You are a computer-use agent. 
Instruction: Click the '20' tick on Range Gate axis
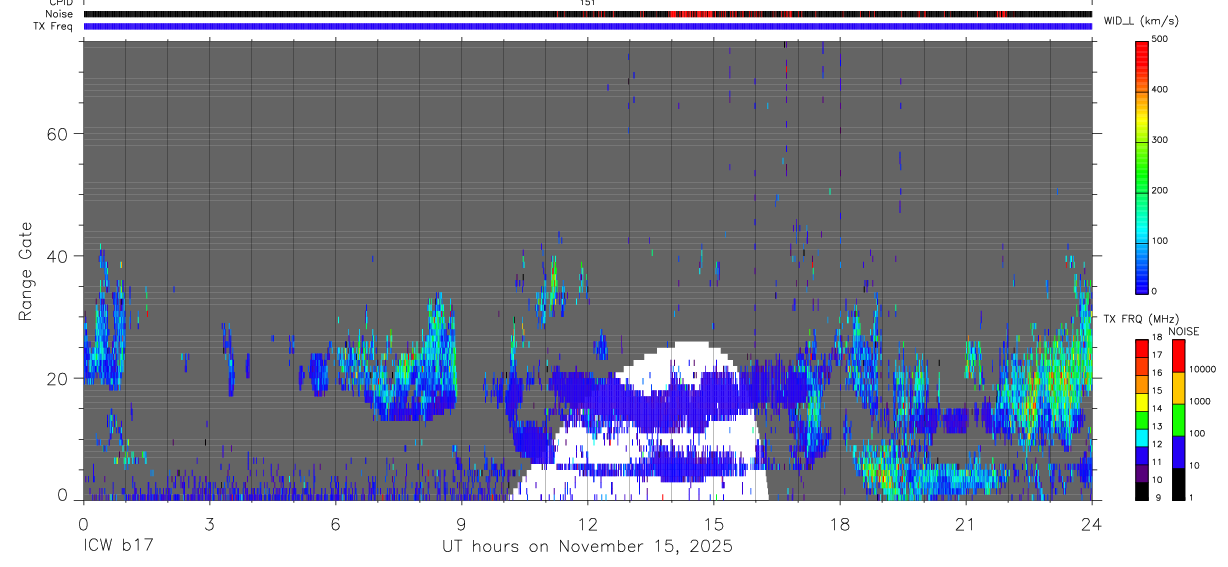pos(57,378)
